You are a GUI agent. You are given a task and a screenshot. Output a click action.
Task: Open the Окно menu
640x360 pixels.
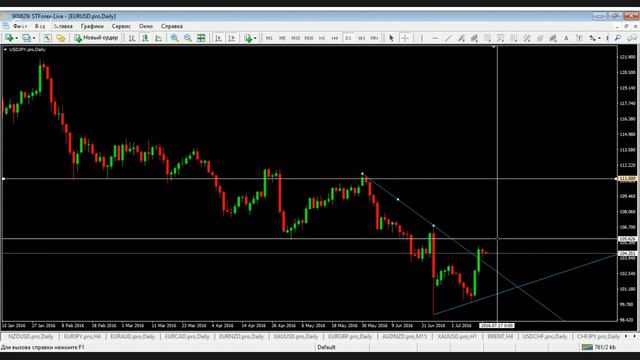(x=146, y=26)
